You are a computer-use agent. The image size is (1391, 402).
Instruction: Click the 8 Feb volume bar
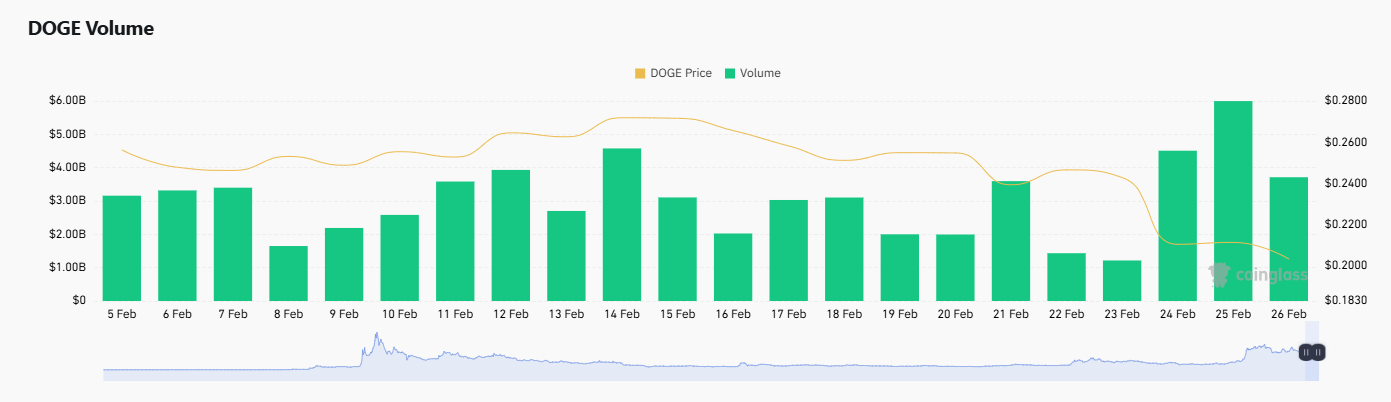(x=289, y=273)
